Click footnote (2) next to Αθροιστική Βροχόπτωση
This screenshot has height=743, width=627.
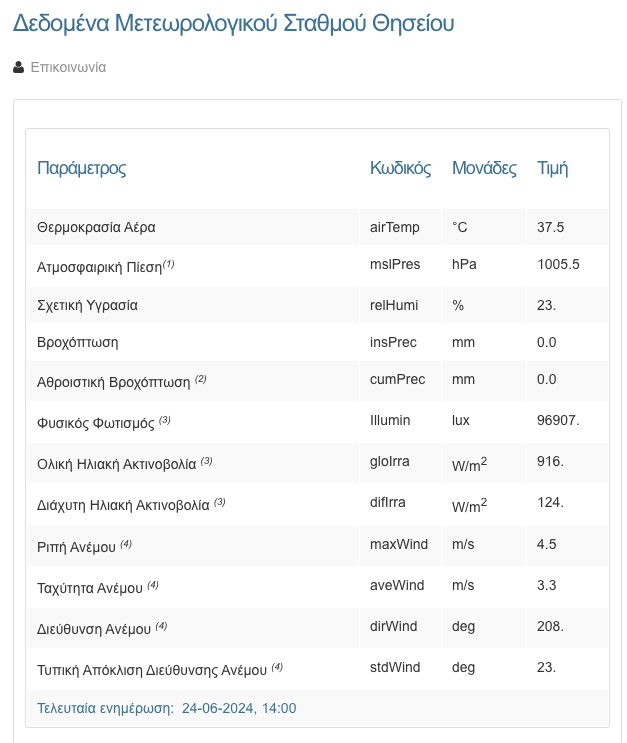click(x=200, y=379)
